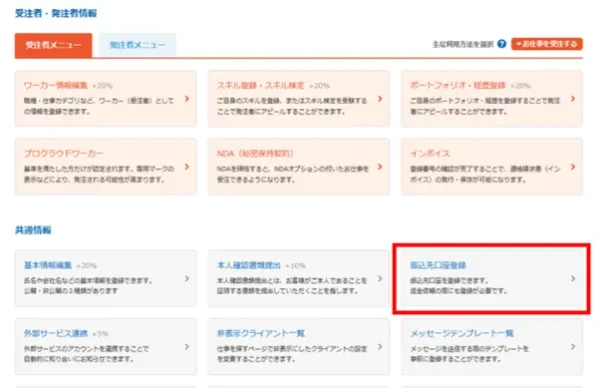Click the chevron on 基本情報編集 card
Image resolution: width=600 pixels, height=388 pixels.
click(x=187, y=279)
